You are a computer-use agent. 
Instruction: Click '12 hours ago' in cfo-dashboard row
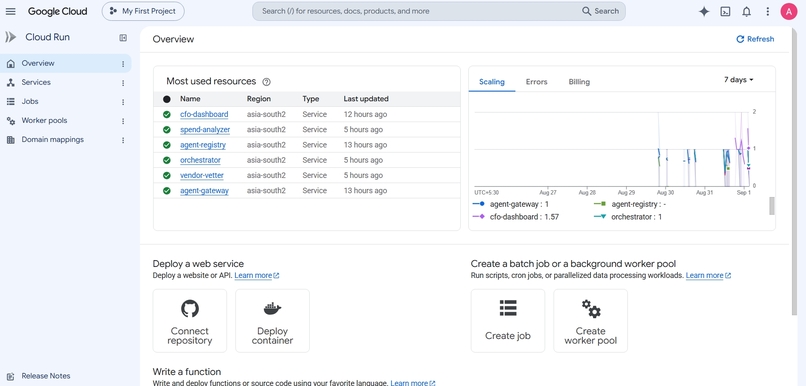(365, 115)
